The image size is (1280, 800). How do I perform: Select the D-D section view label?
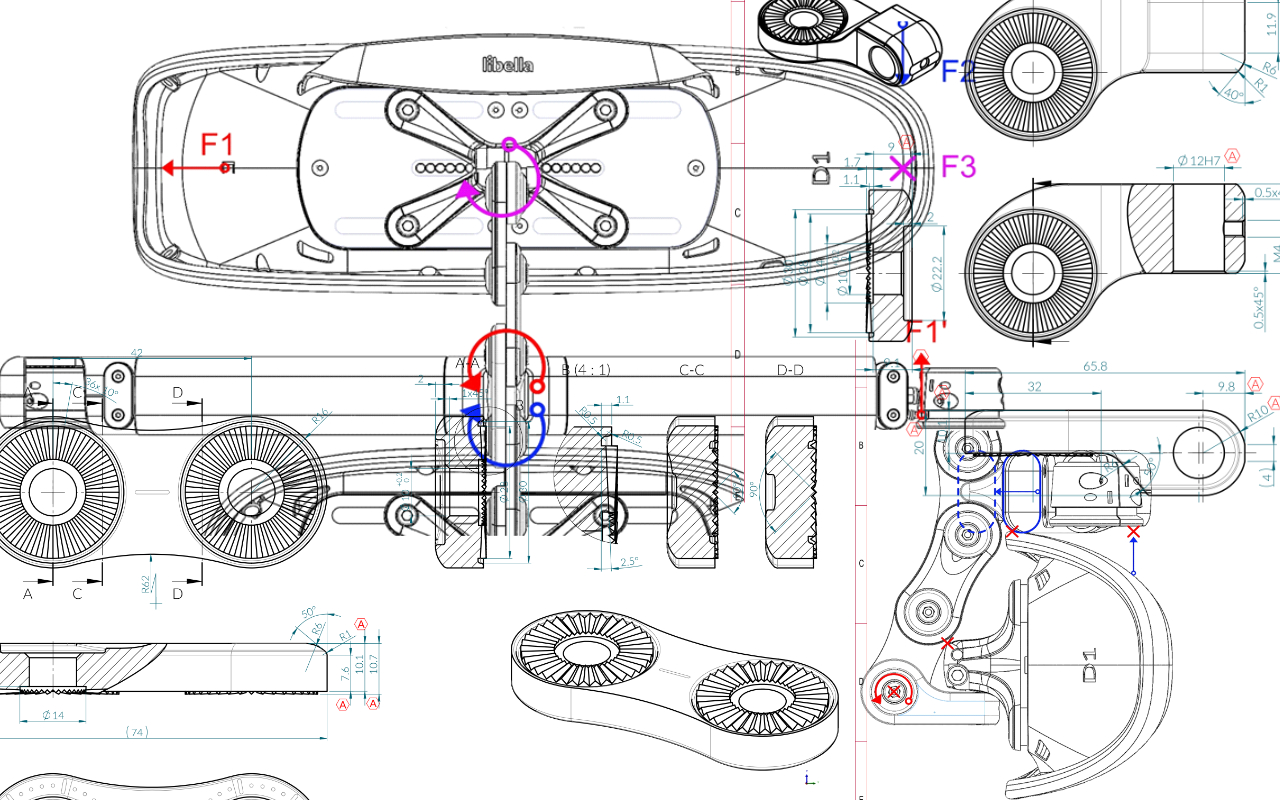pos(790,370)
